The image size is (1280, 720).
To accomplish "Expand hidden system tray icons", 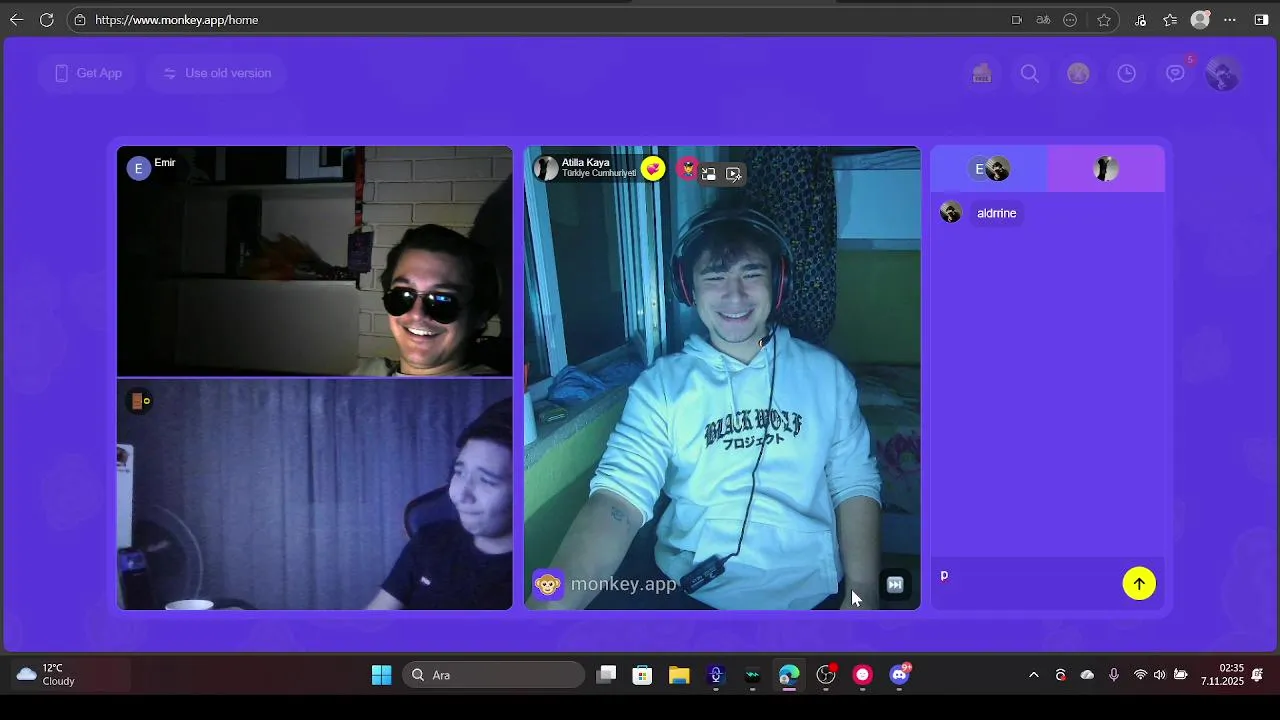I will [x=1034, y=675].
